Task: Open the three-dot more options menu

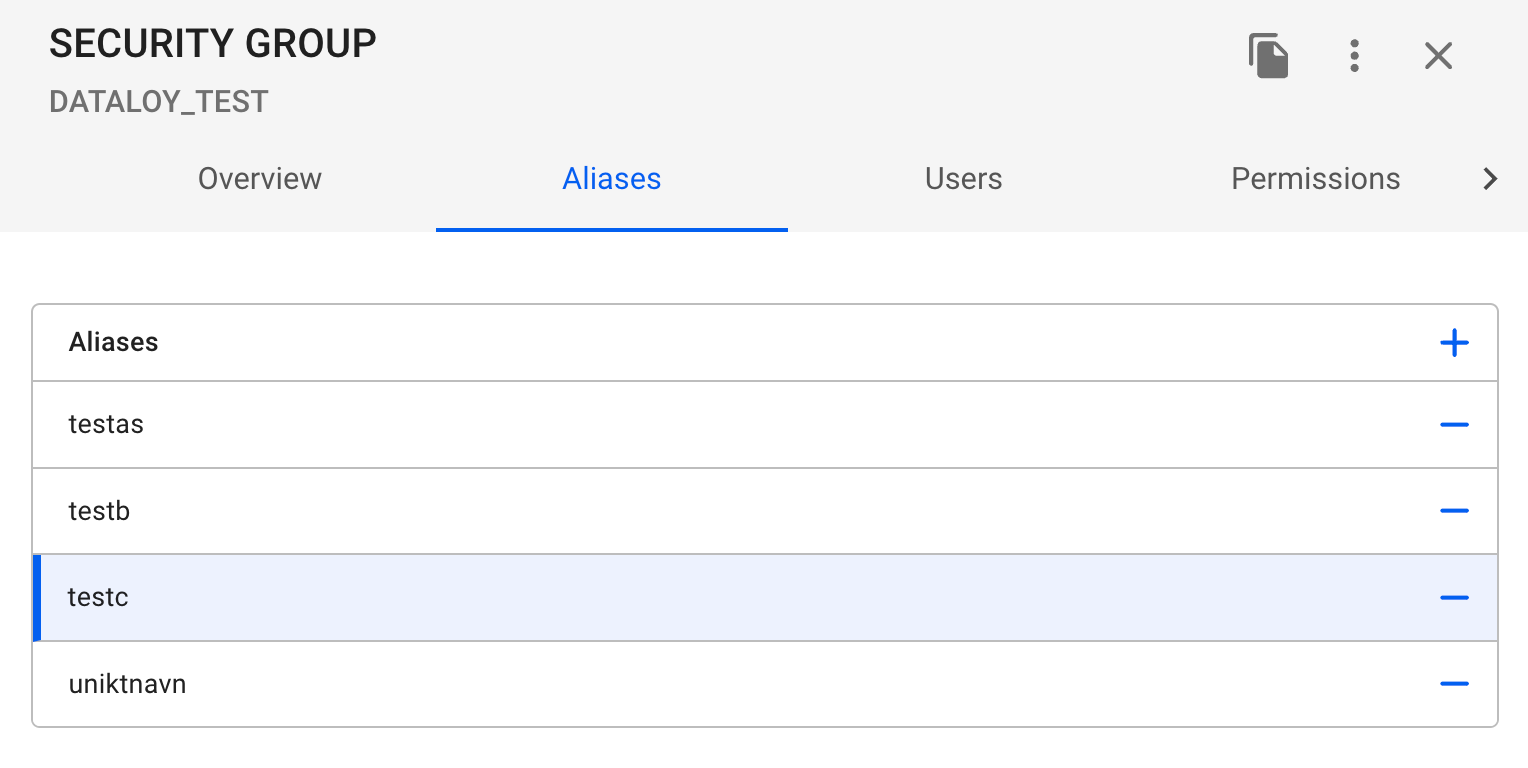Action: (1354, 56)
